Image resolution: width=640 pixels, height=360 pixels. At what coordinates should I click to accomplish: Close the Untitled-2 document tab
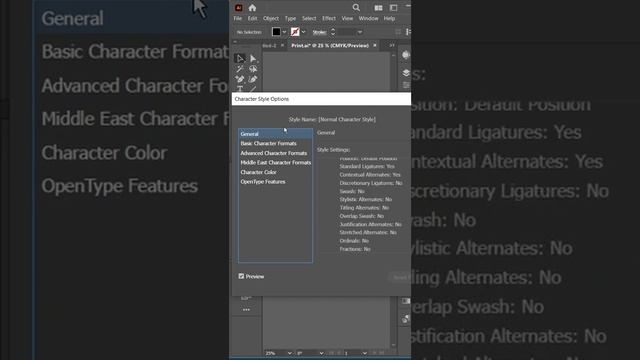coord(282,45)
